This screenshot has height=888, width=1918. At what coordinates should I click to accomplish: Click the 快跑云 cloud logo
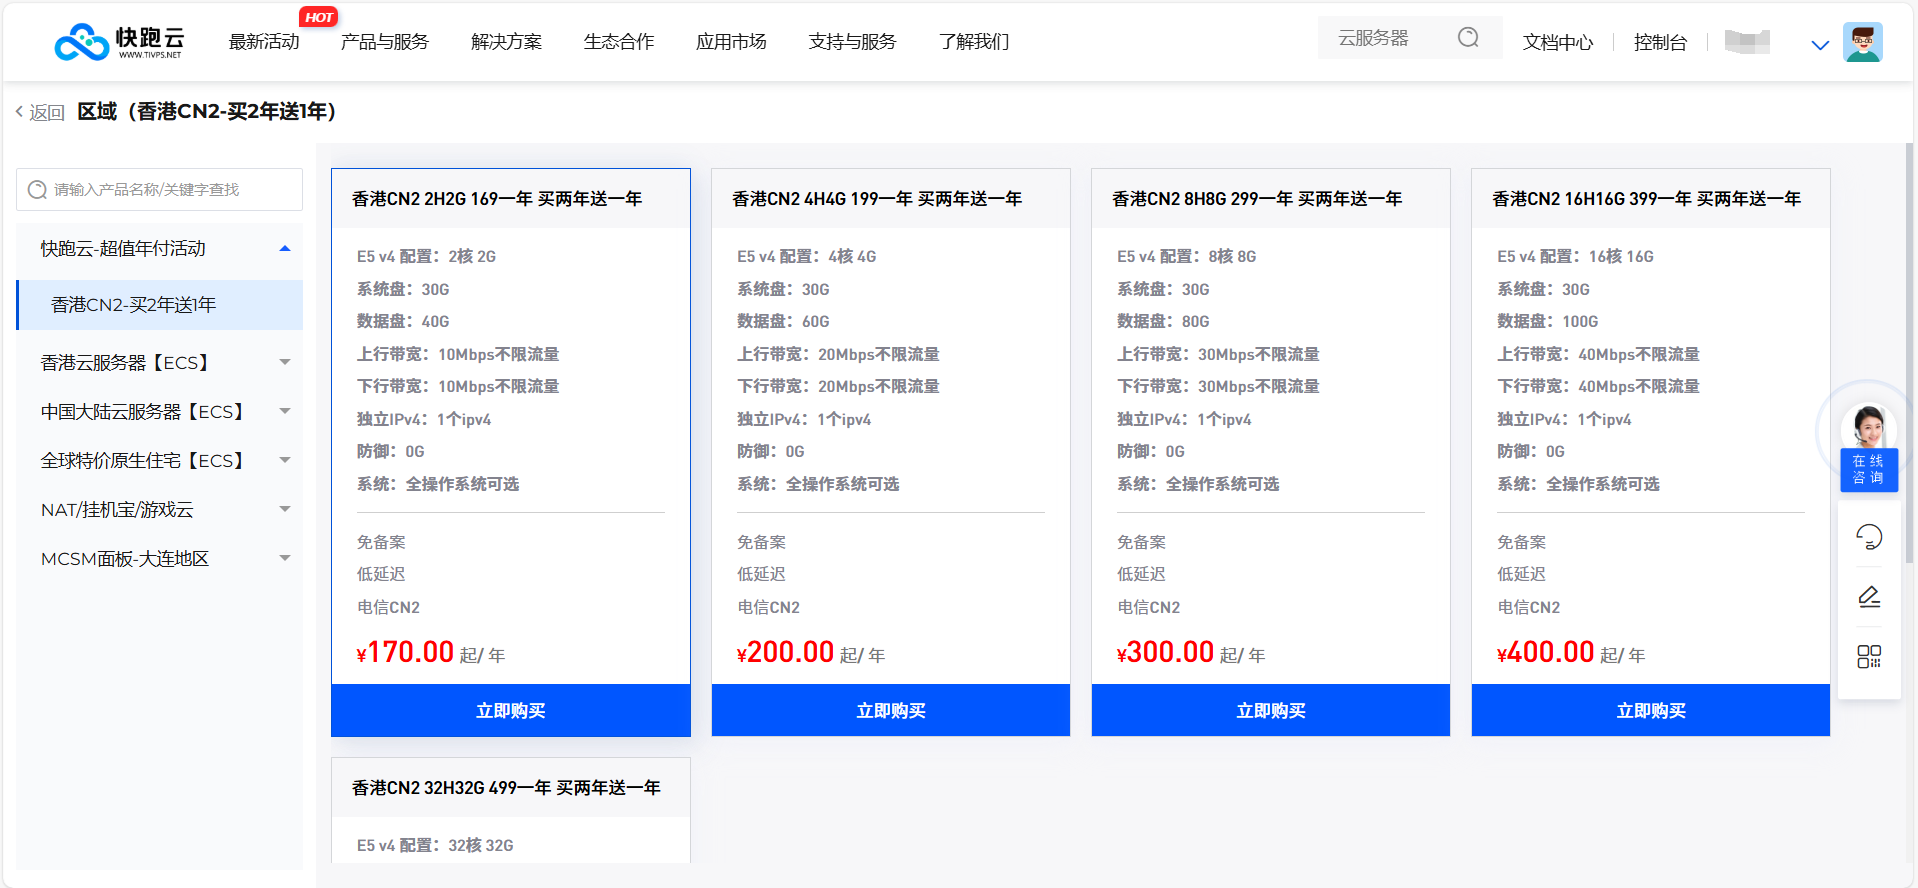pyautogui.click(x=118, y=42)
